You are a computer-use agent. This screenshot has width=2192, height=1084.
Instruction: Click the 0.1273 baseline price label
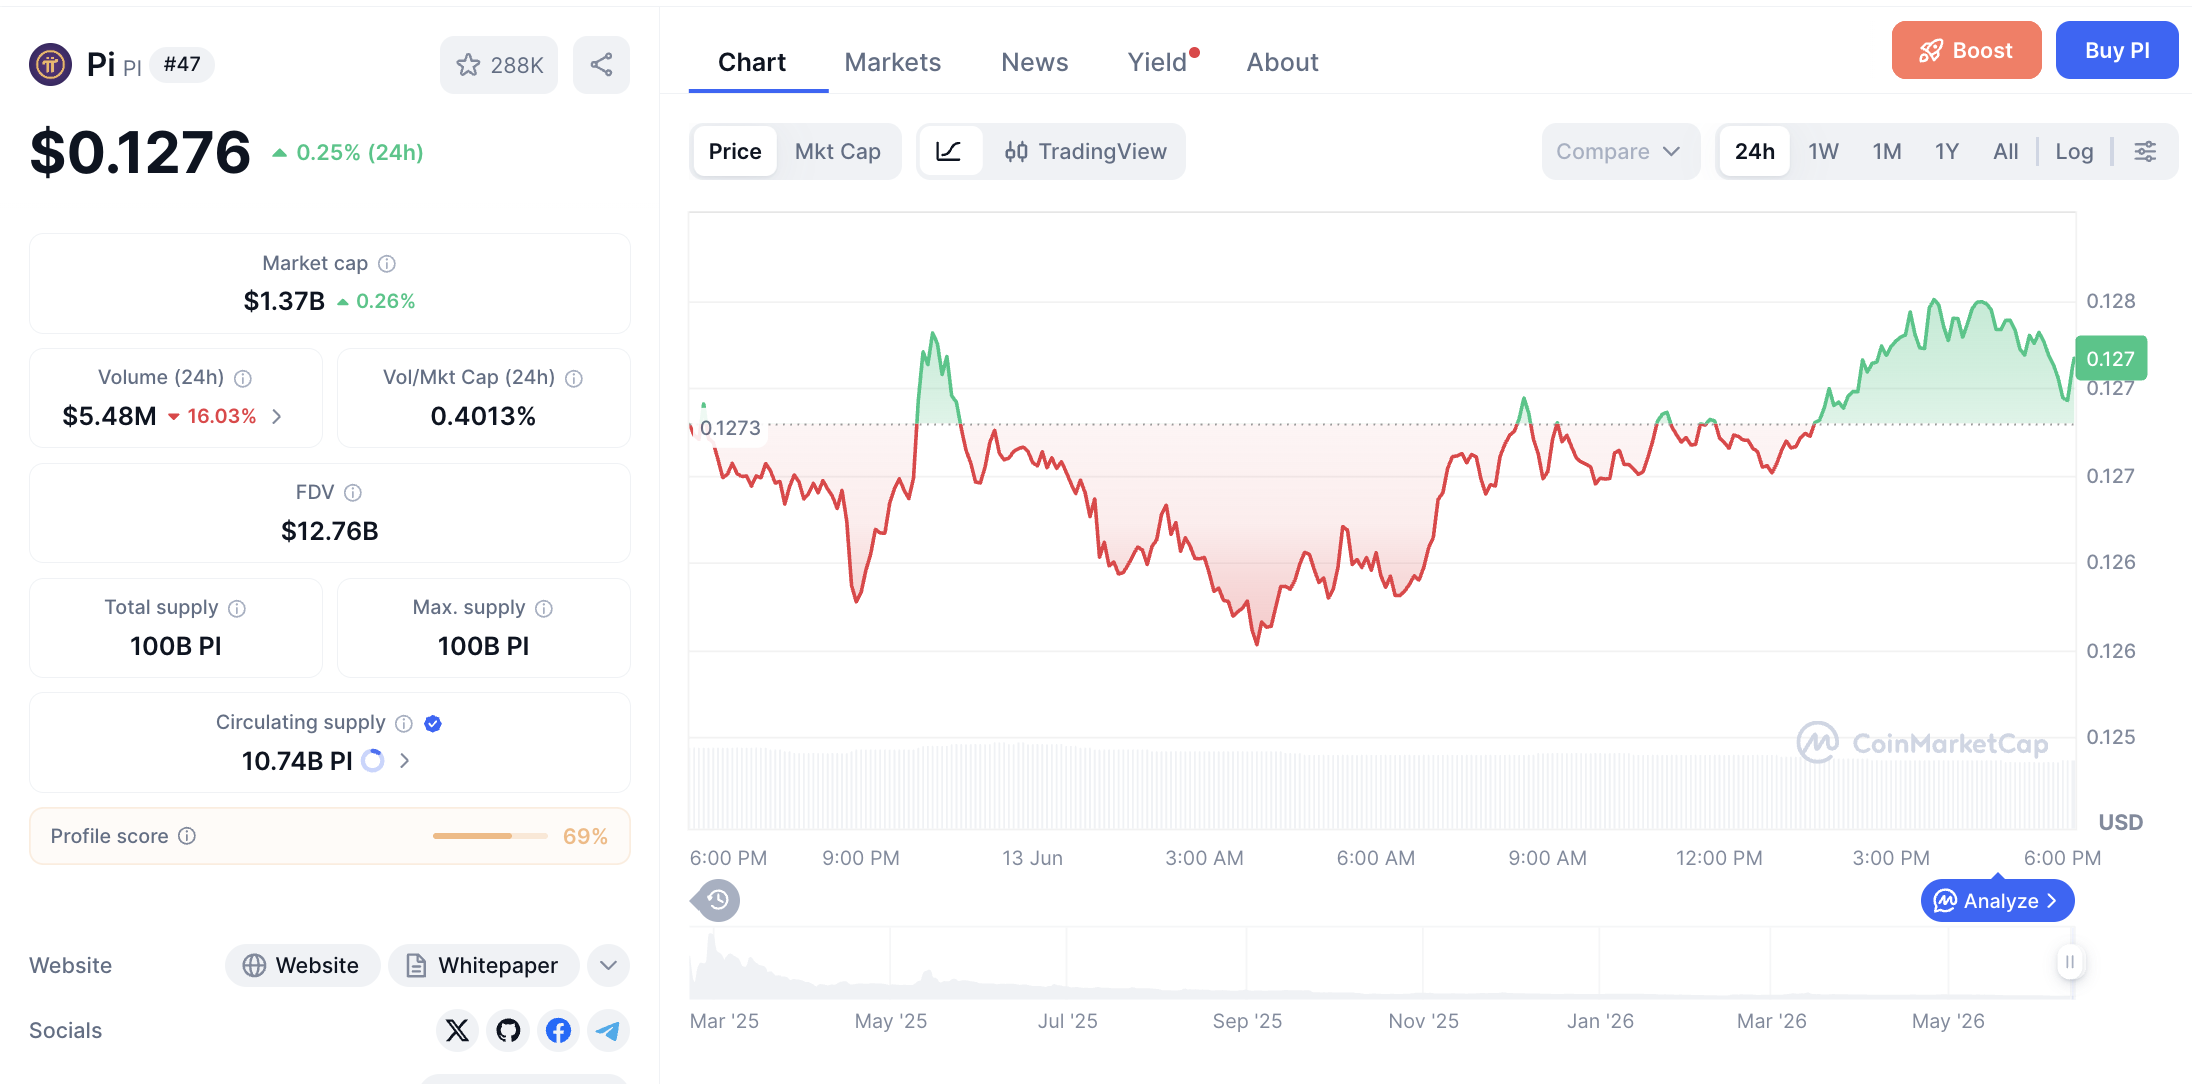pos(730,428)
